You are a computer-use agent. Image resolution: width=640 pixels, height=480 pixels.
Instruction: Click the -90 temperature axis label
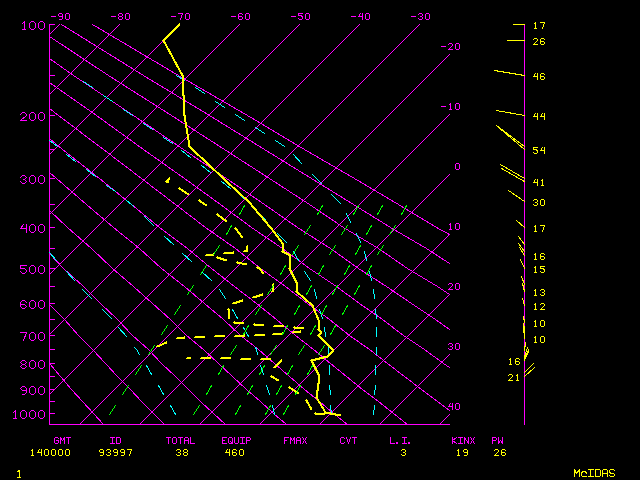[60, 16]
